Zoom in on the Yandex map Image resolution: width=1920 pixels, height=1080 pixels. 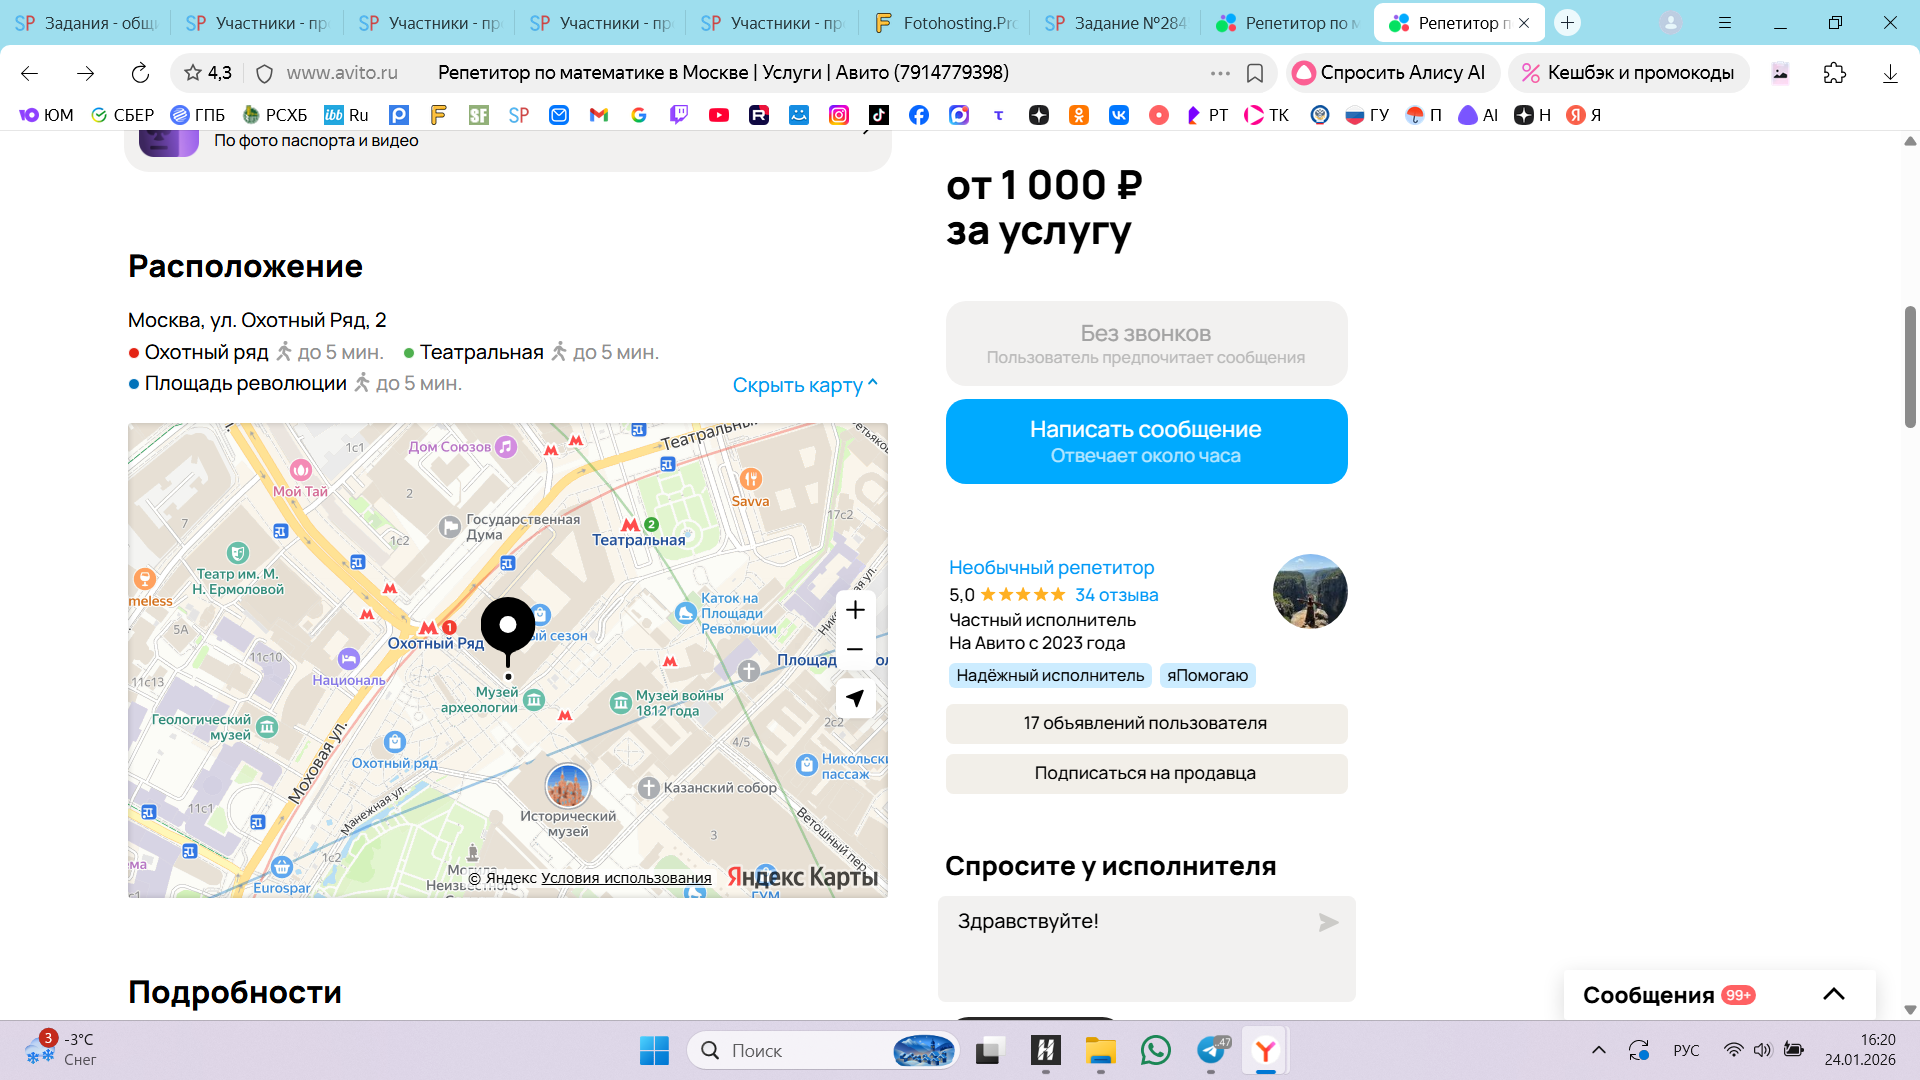855,610
